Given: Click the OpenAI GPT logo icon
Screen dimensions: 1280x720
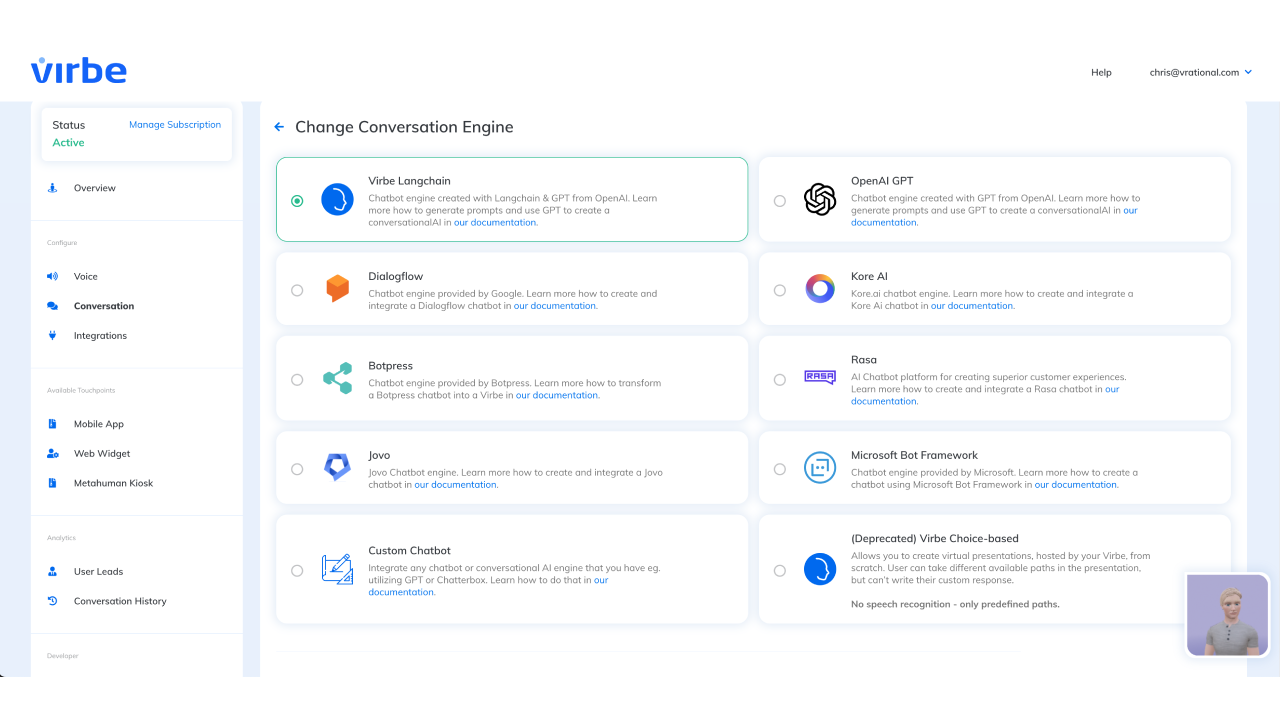Looking at the screenshot, I should click(x=820, y=199).
